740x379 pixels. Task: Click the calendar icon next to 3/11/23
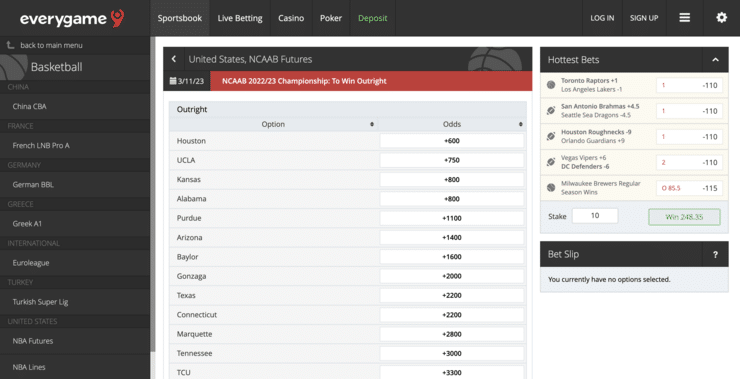coord(173,81)
